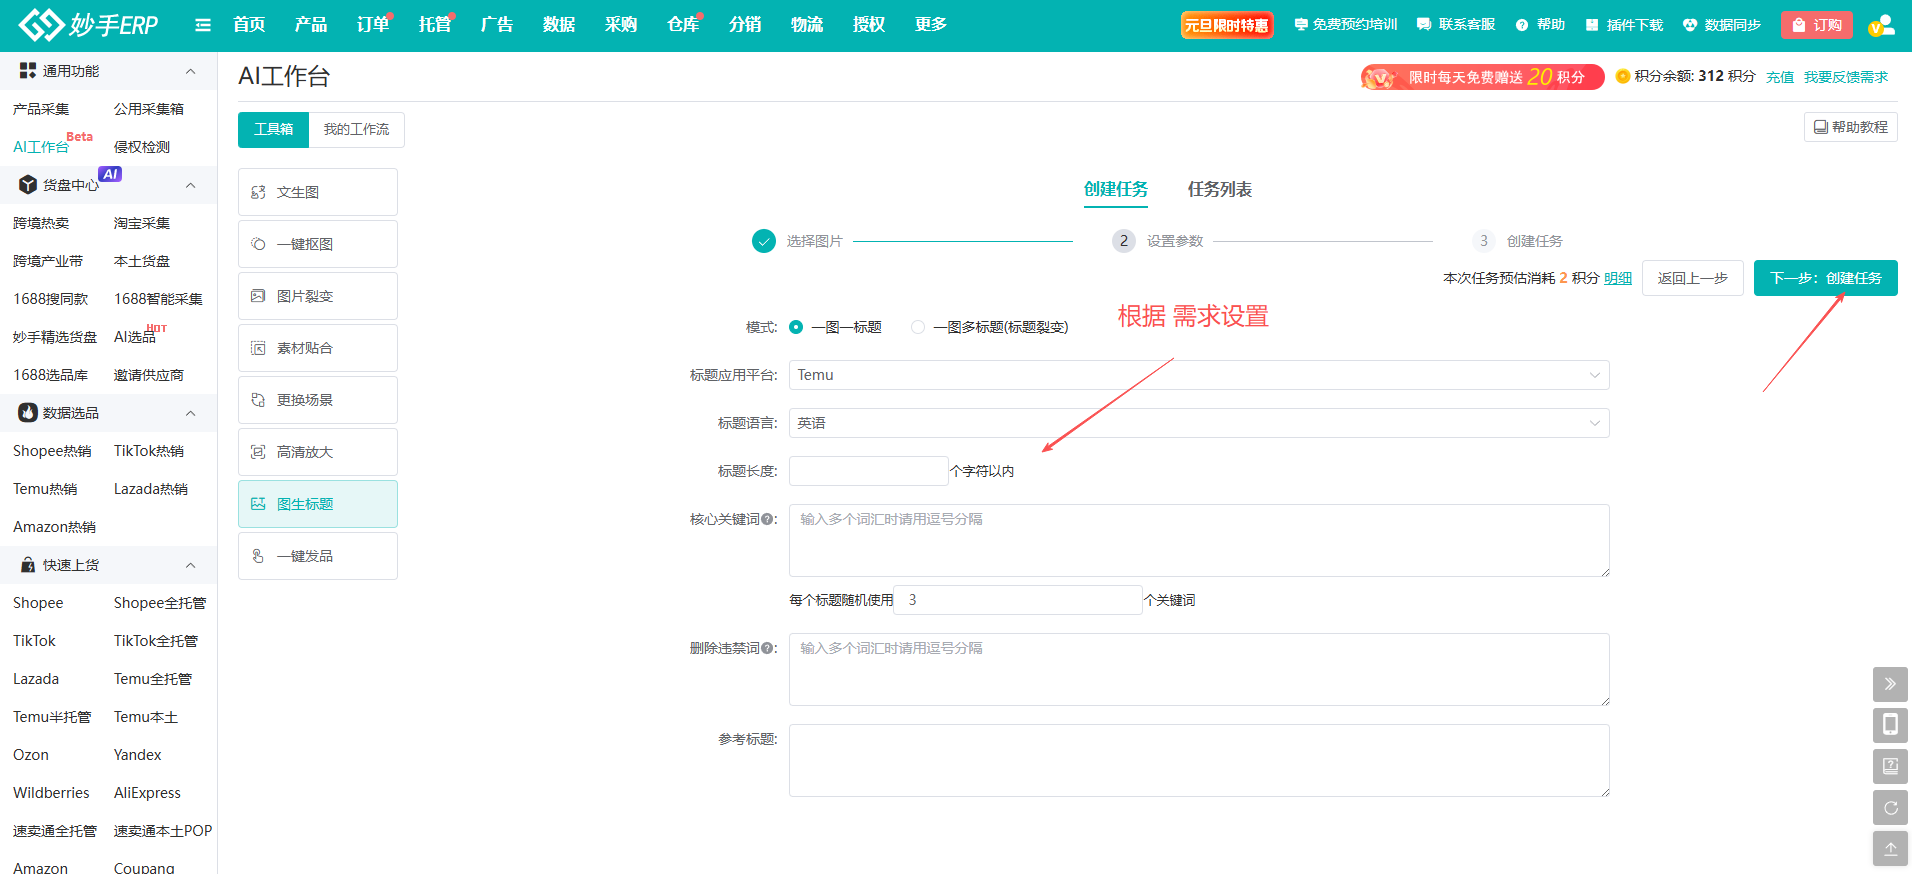Image resolution: width=1912 pixels, height=874 pixels.
Task: Select 一键抠图 tool in toolbox
Action: click(317, 244)
